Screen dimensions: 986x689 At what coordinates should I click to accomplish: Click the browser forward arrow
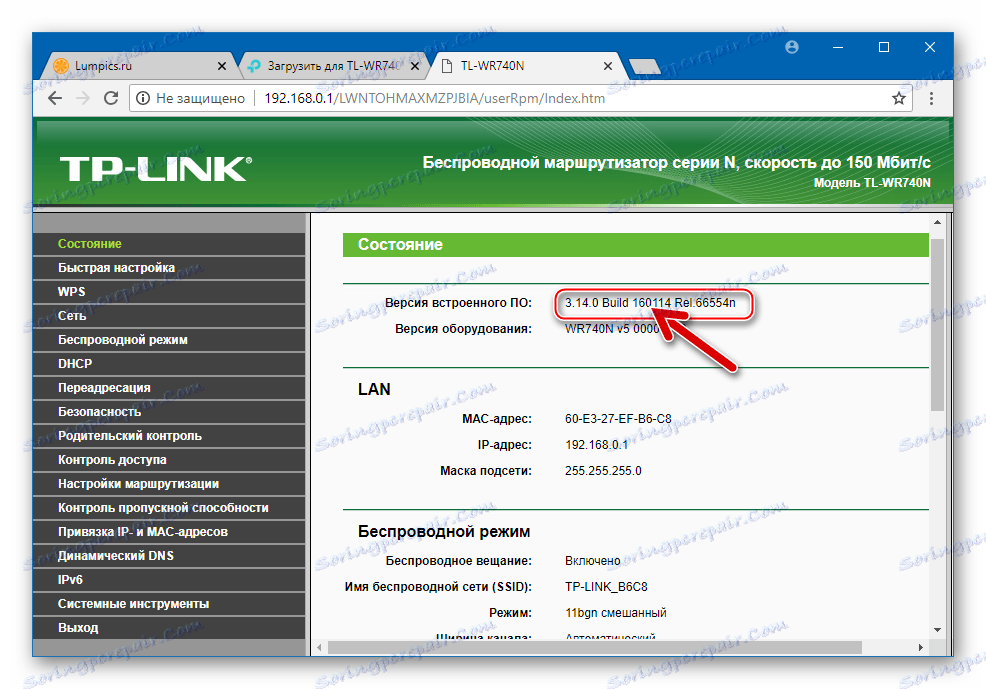point(83,98)
